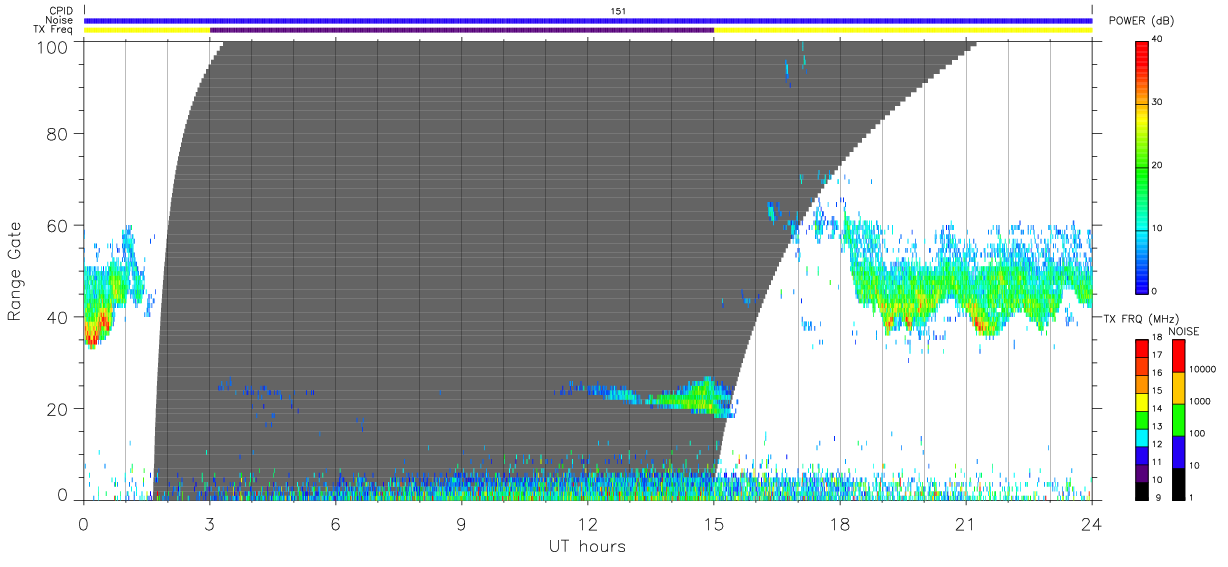The image size is (1228, 567).
Task: Click the red 17–18 MHz swatch in TX FRQ legend
Action: coord(1142,348)
